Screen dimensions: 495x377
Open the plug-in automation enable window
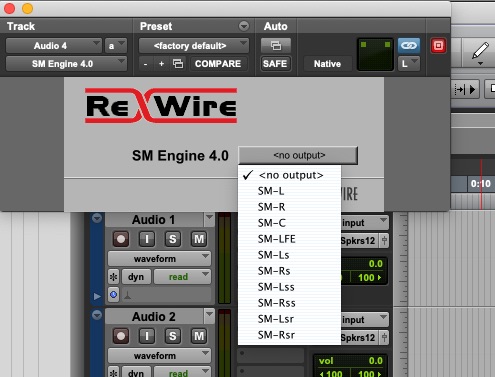276,45
